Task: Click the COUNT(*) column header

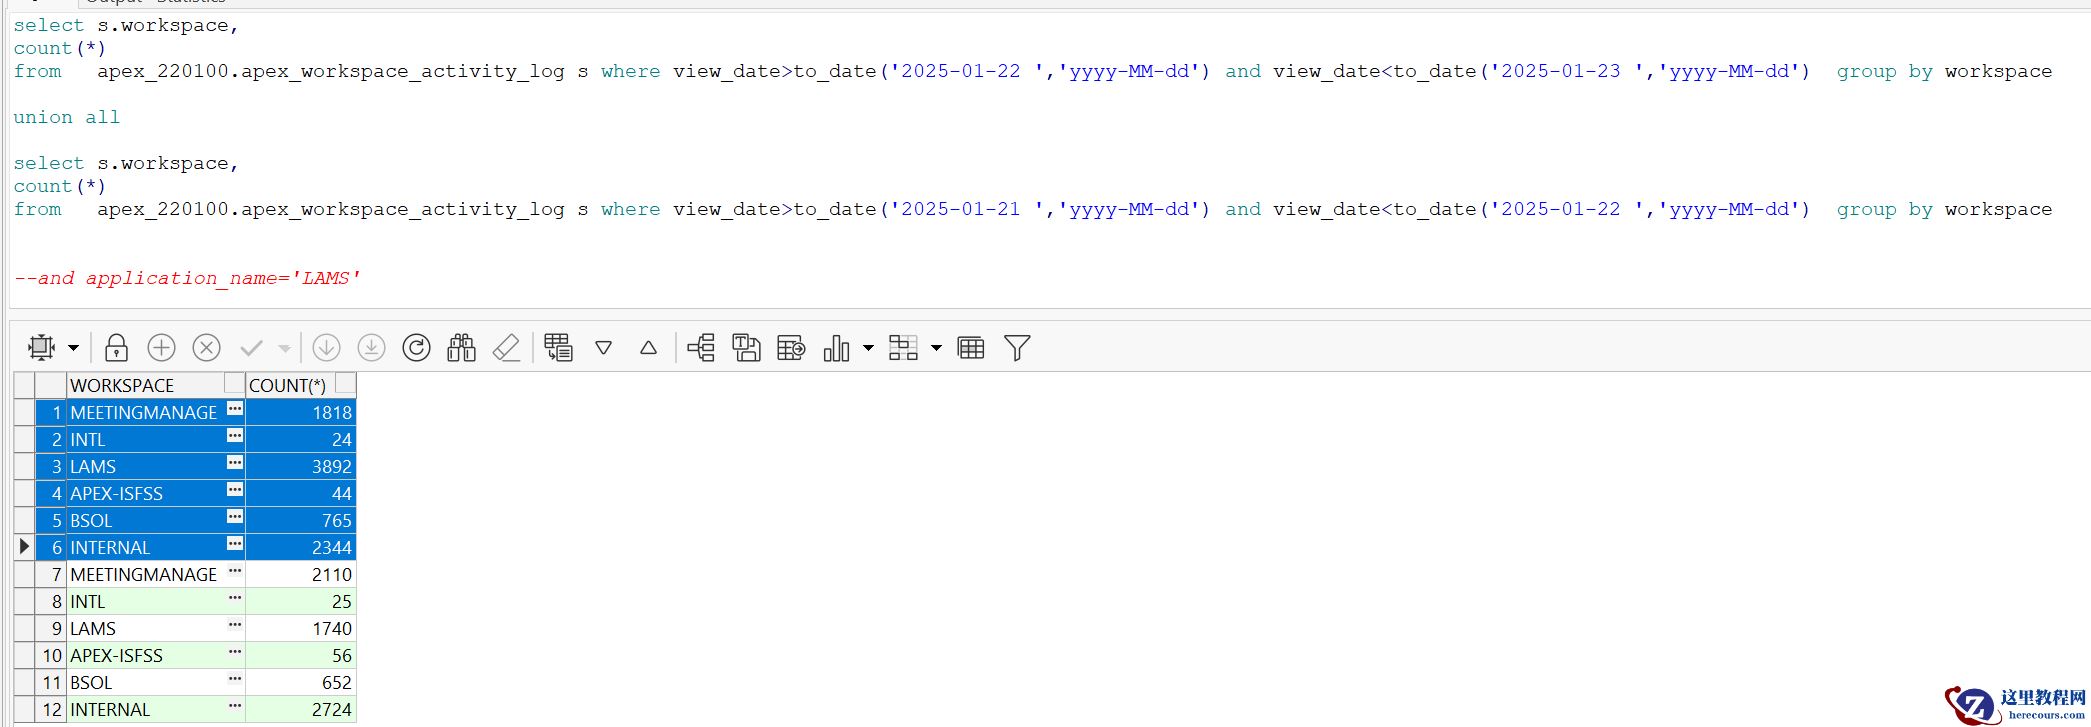Action: [x=301, y=385]
